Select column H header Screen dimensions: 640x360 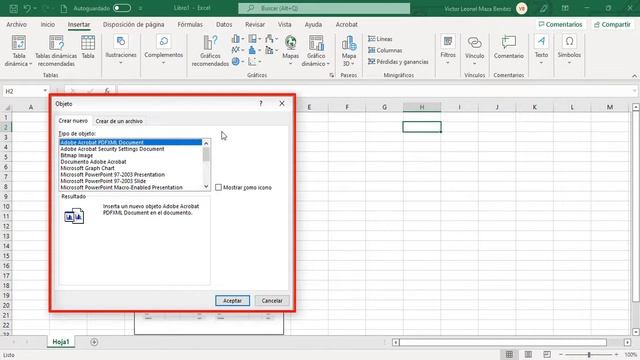422,107
